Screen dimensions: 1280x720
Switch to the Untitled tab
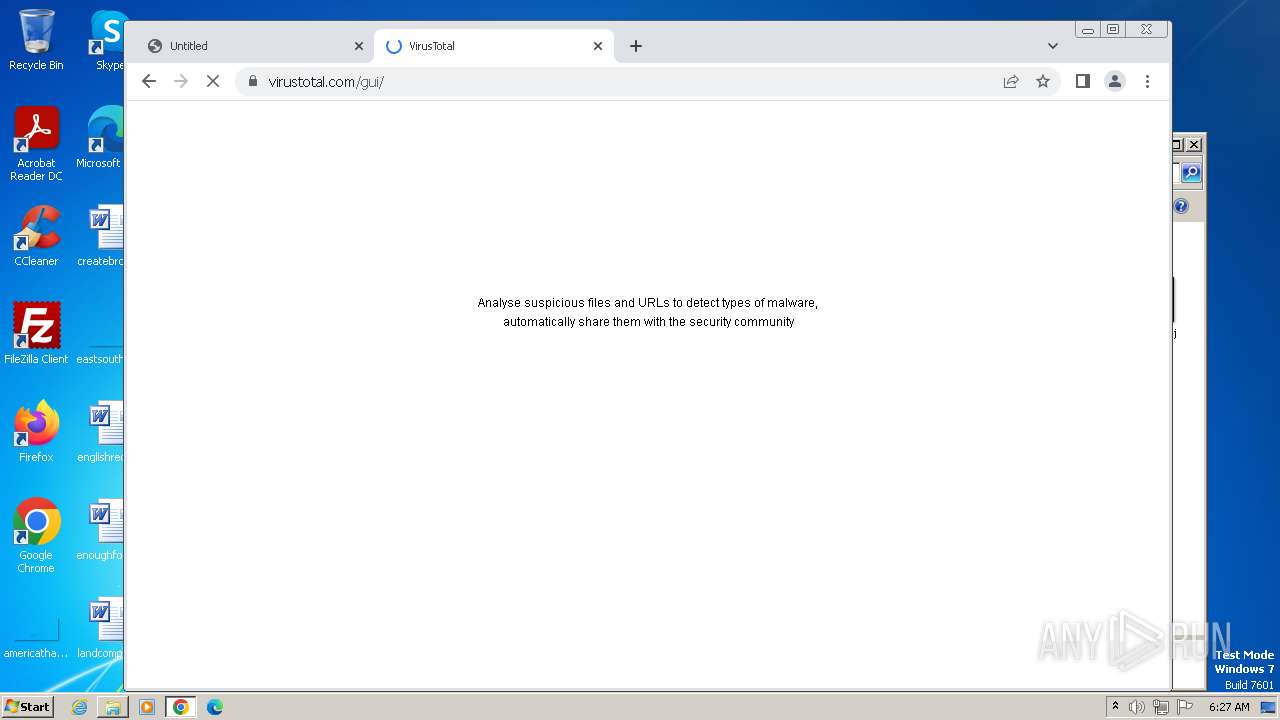coord(255,46)
